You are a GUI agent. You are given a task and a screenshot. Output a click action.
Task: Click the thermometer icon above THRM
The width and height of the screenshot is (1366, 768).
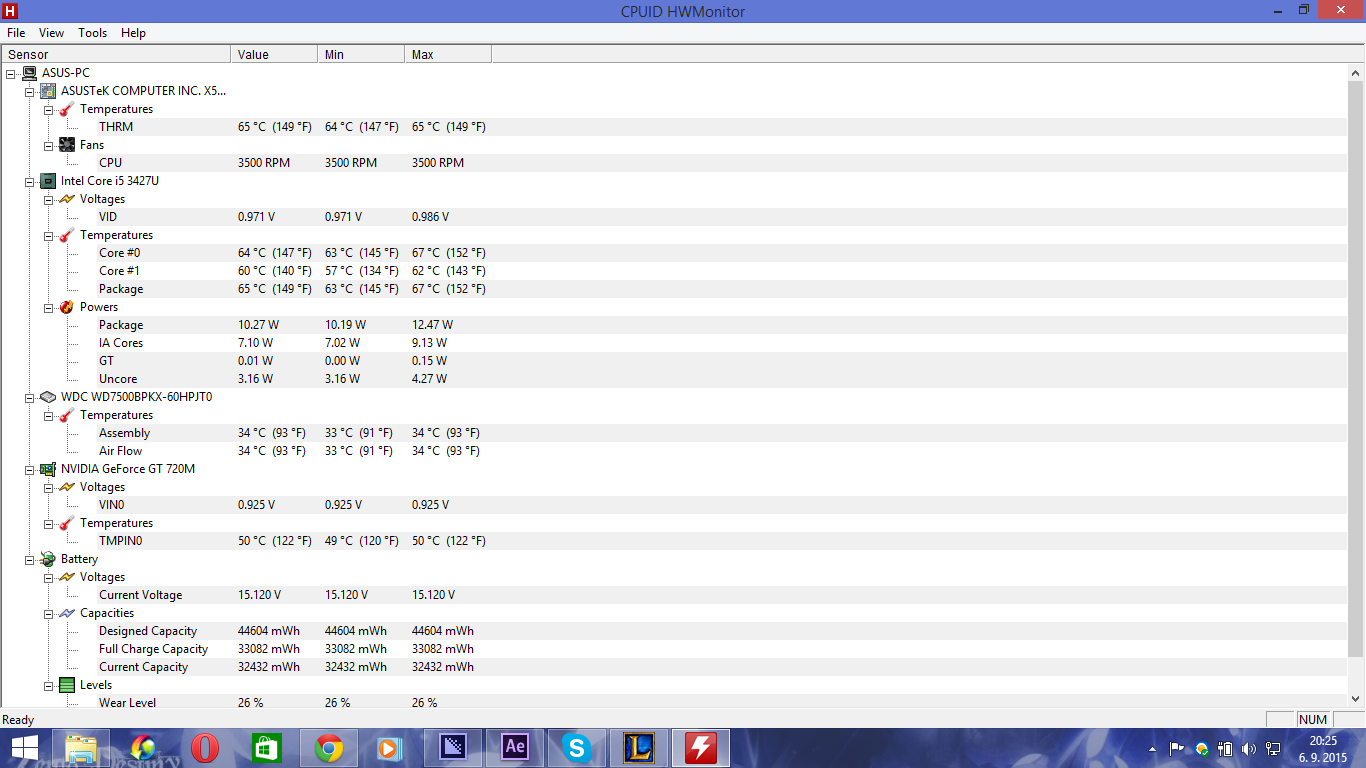click(67, 109)
